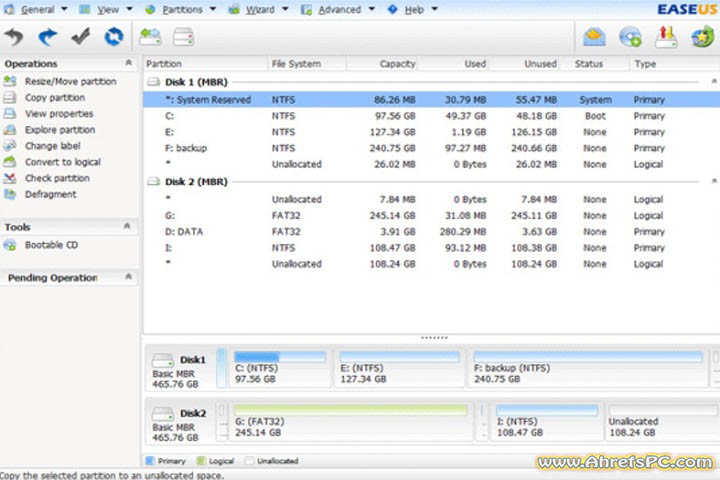The image size is (720, 480).
Task: Click the disk copy toolbar icon
Action: 183,37
